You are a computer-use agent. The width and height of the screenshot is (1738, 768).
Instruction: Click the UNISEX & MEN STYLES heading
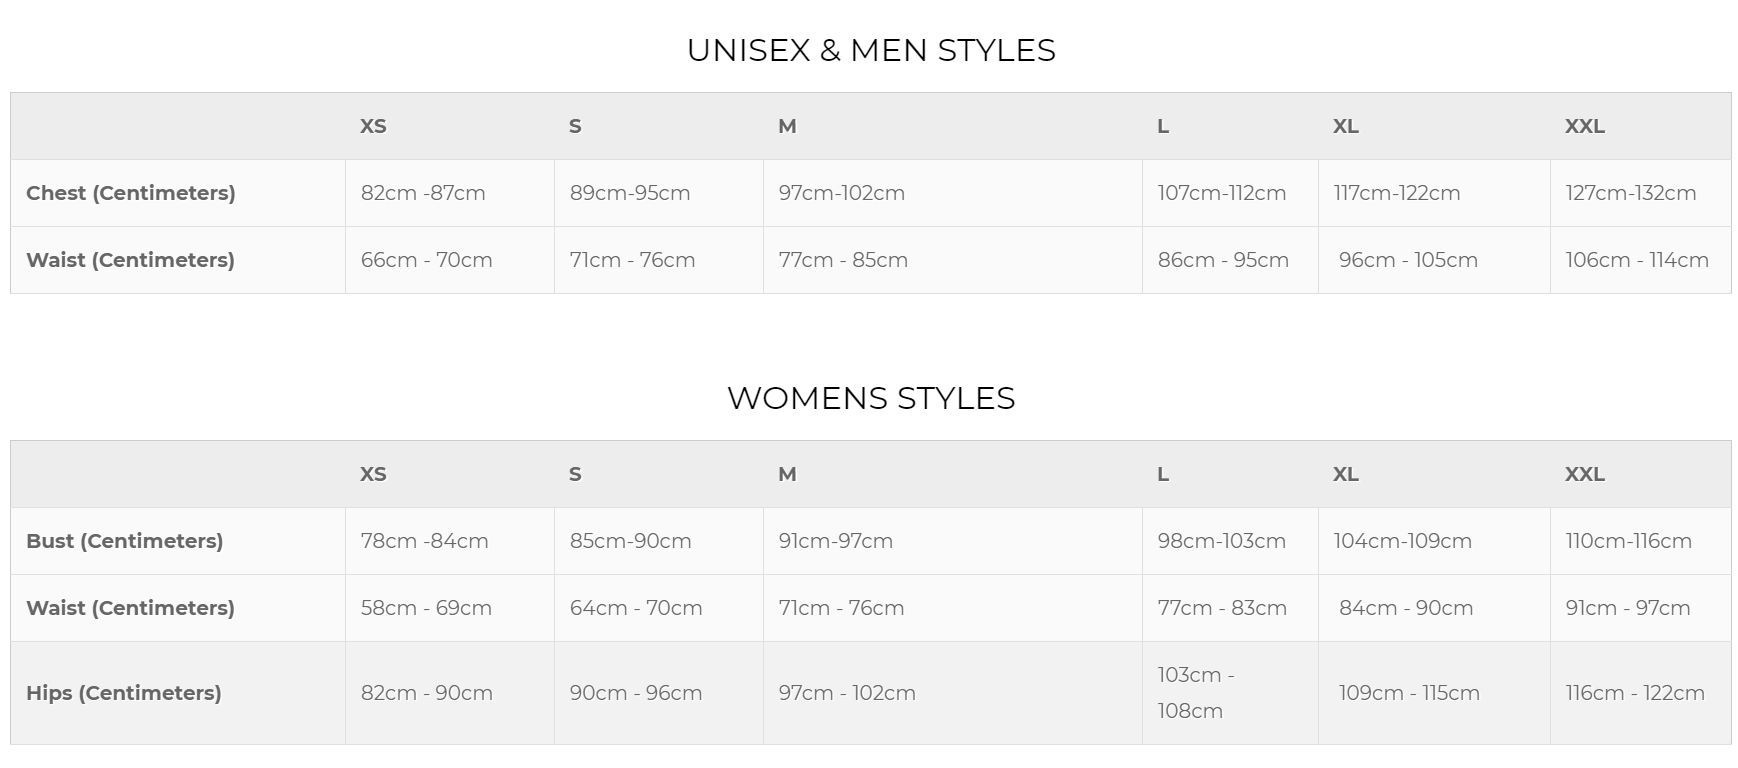click(870, 50)
